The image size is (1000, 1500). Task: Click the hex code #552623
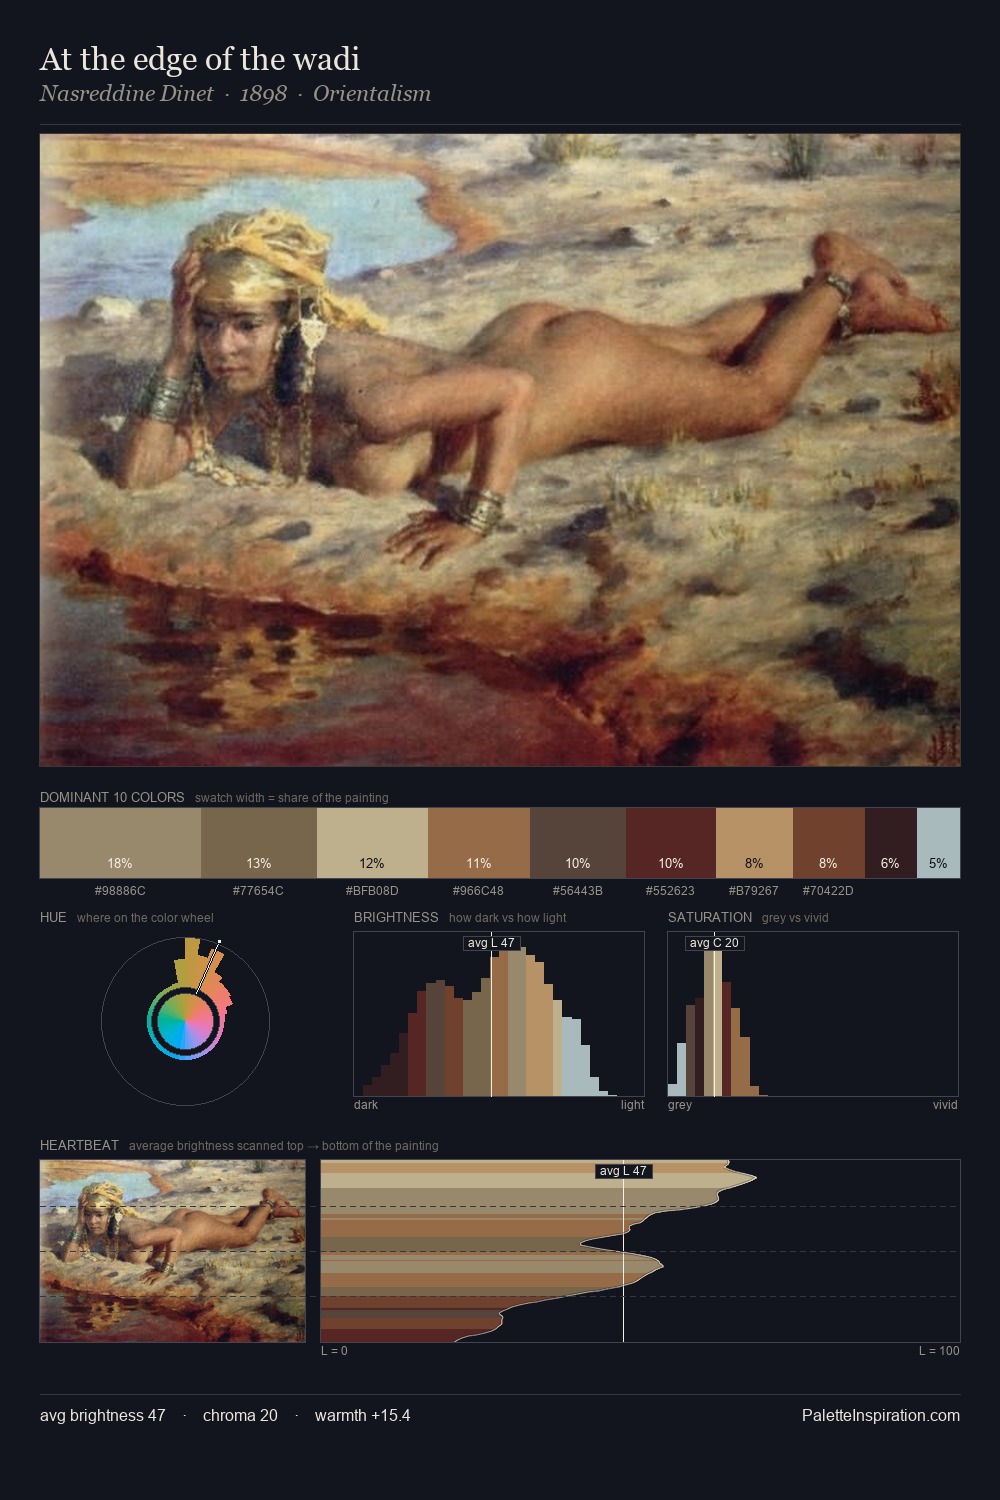click(670, 891)
